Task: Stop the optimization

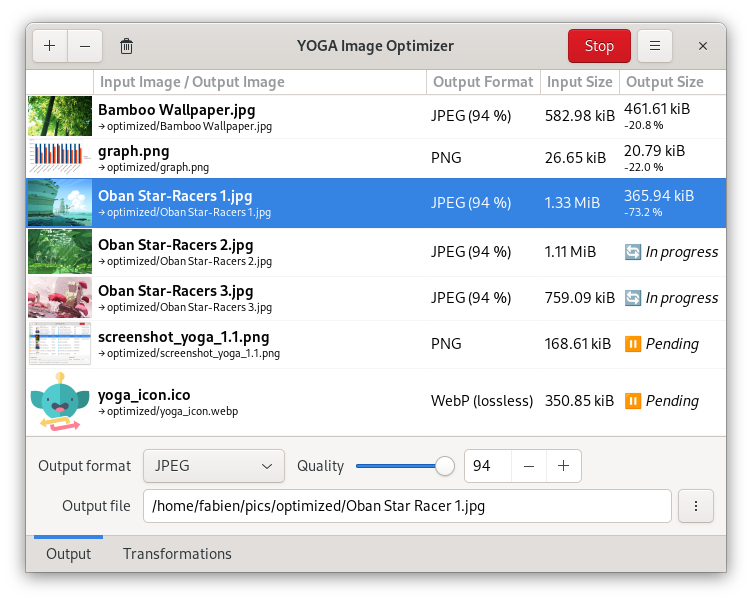Action: (599, 46)
